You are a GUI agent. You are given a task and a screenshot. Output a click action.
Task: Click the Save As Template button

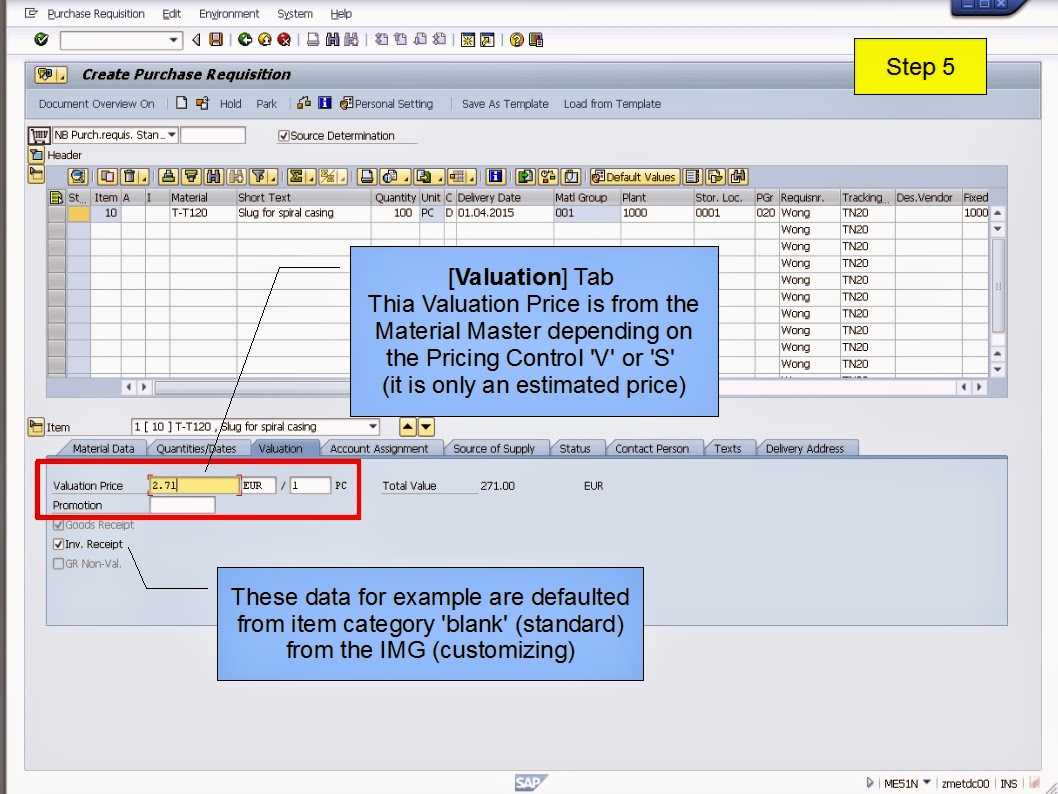tap(505, 103)
